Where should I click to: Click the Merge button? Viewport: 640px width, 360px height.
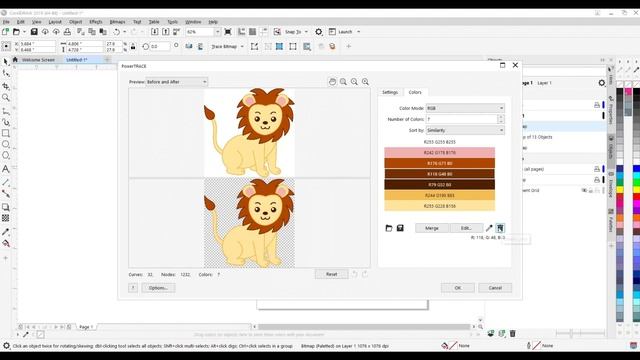pyautogui.click(x=432, y=228)
